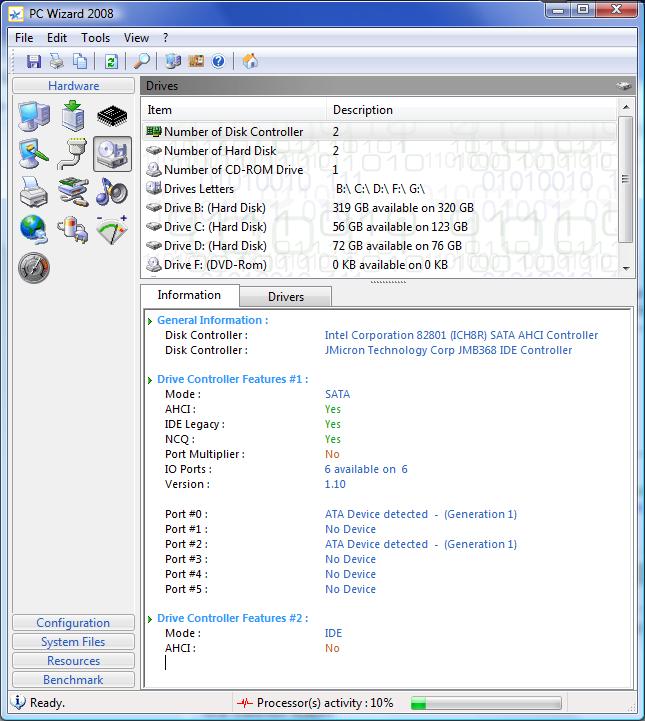Screen dimensions: 645x721
Task: Open the round dial gauge icon
Action: (34, 267)
